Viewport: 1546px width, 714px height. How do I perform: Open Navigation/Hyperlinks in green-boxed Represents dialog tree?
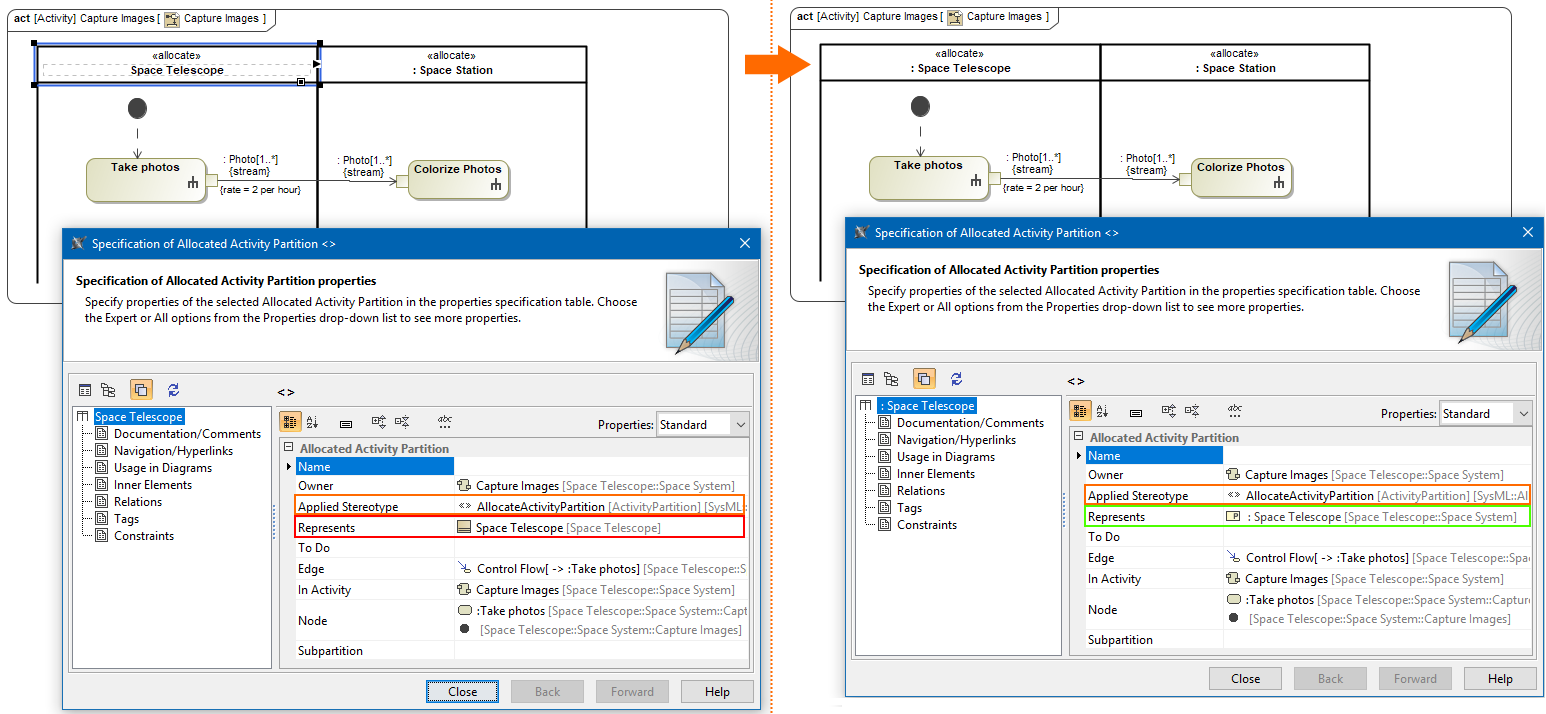click(956, 440)
